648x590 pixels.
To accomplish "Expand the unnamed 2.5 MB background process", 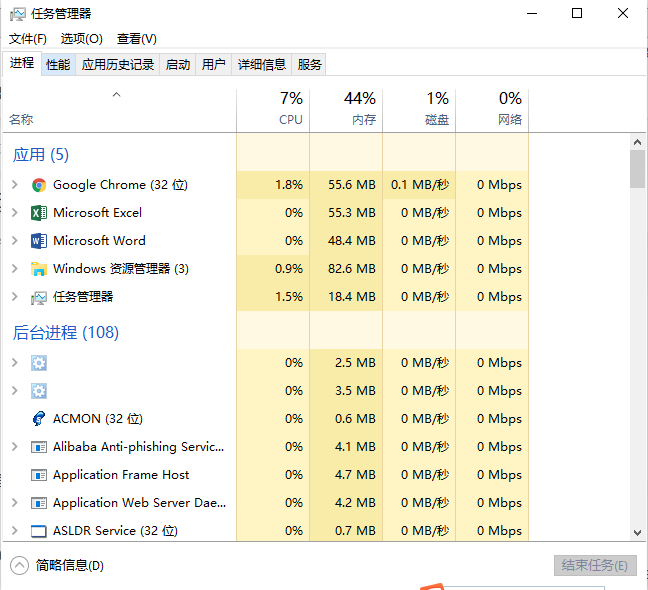I will tap(15, 363).
